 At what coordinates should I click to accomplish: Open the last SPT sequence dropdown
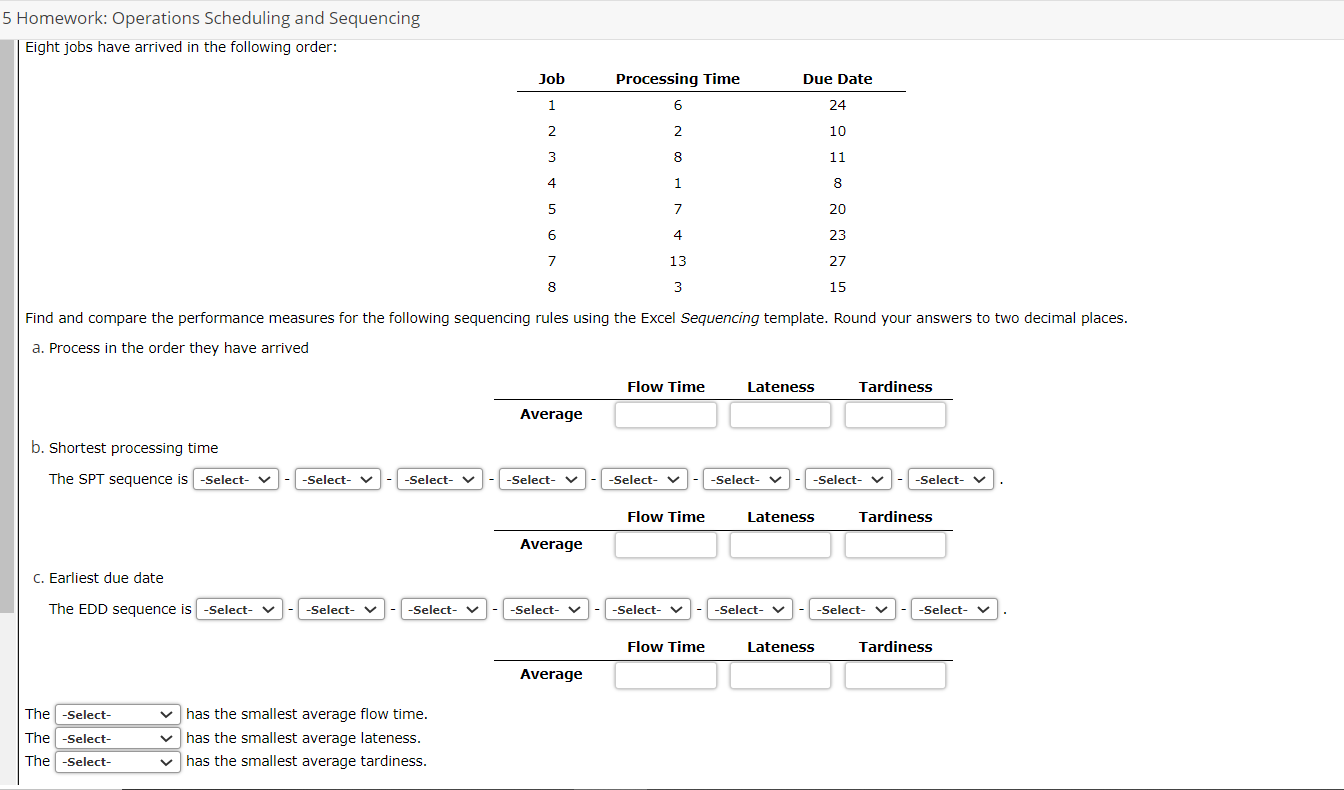click(x=950, y=479)
